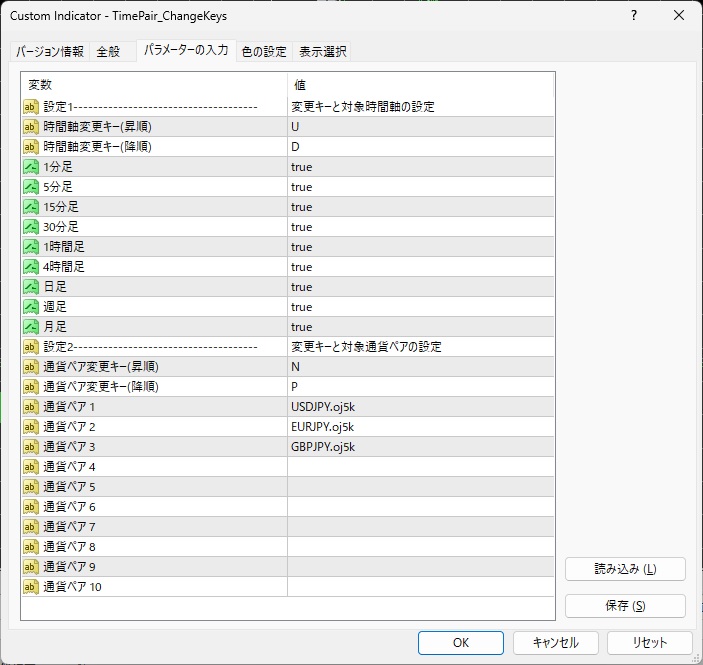Screen dimensions: 703x665
Task: Select the true value of 30分足
Action: click(x=301, y=227)
